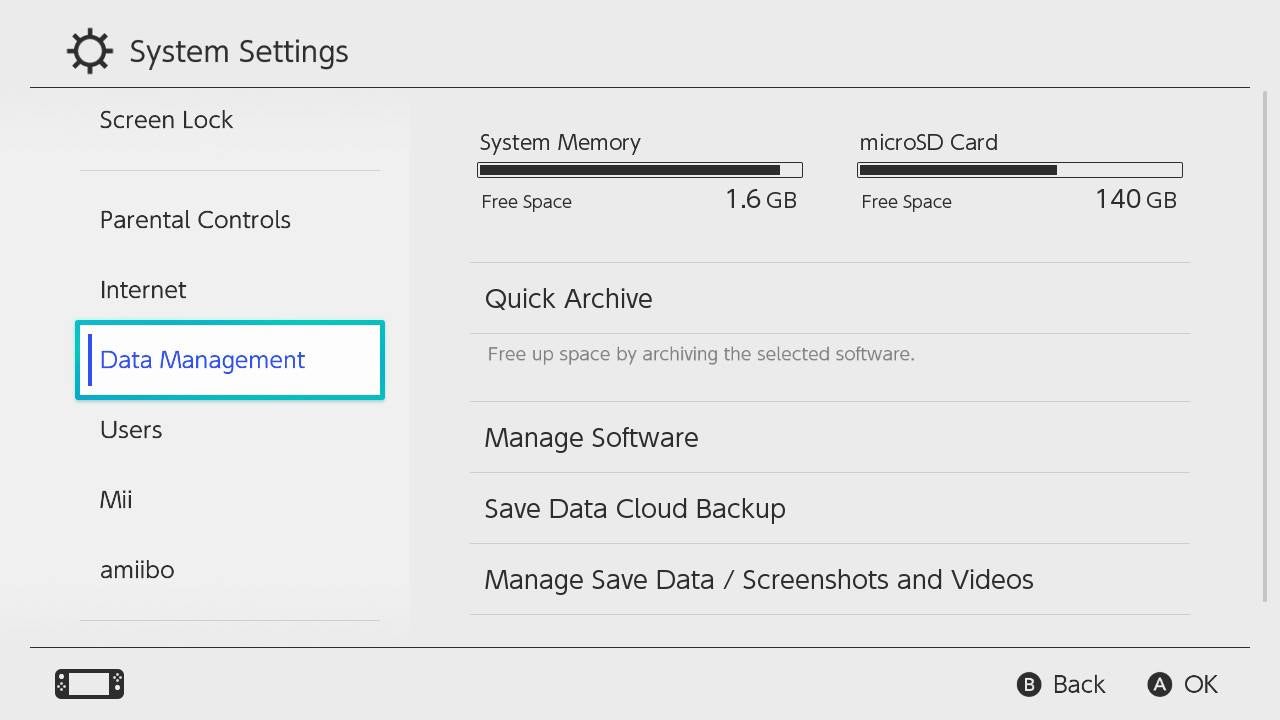Viewport: 1280px width, 720px height.
Task: Choose Save Data Cloud Backup
Action: point(635,509)
